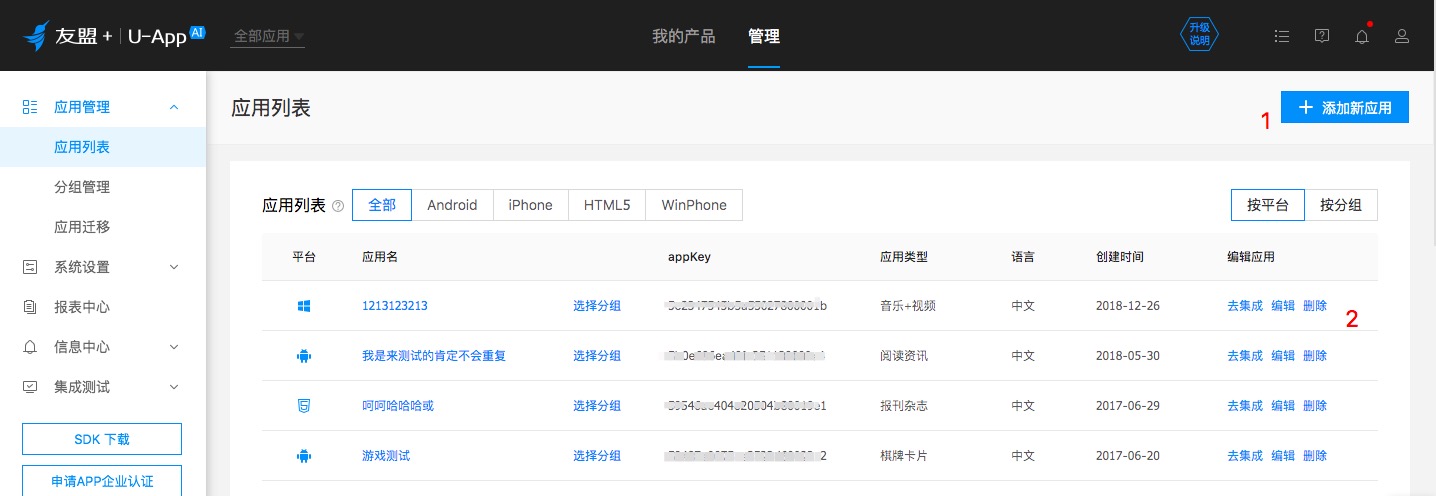Click the 棋牌卡片 type cell
1436x496 pixels.
pyautogui.click(x=904, y=456)
